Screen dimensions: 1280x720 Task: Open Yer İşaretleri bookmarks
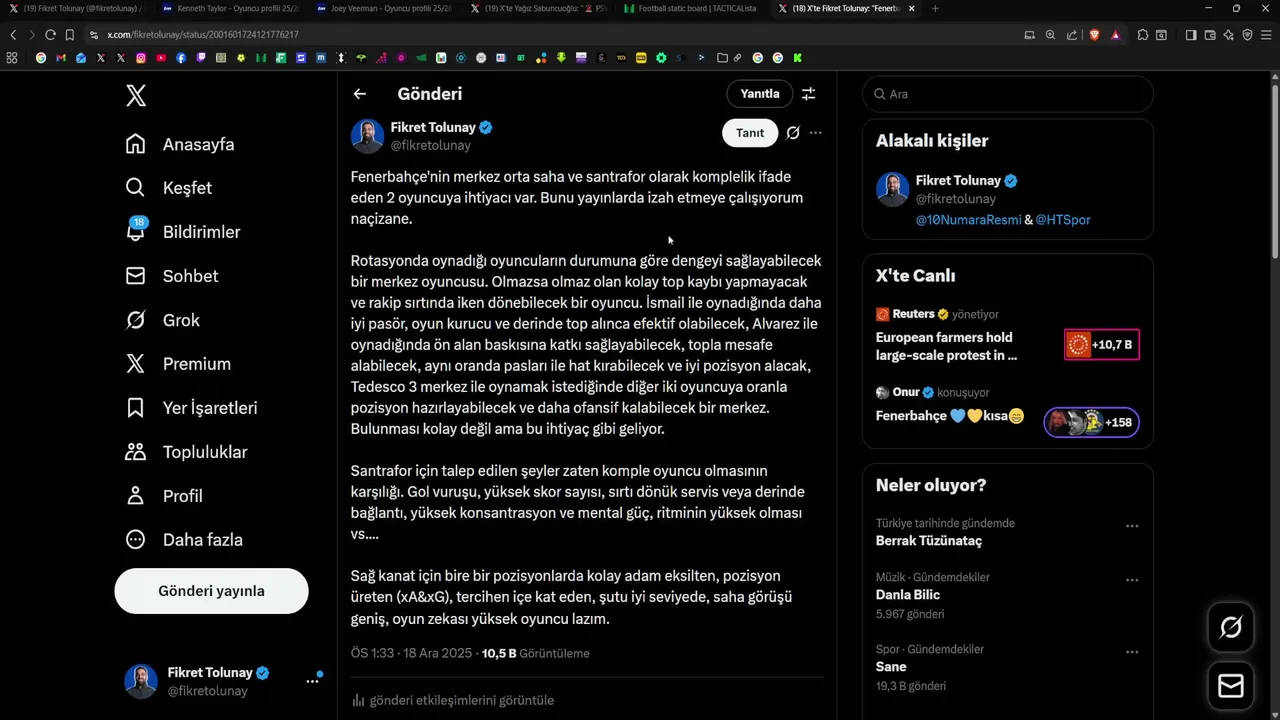point(191,408)
